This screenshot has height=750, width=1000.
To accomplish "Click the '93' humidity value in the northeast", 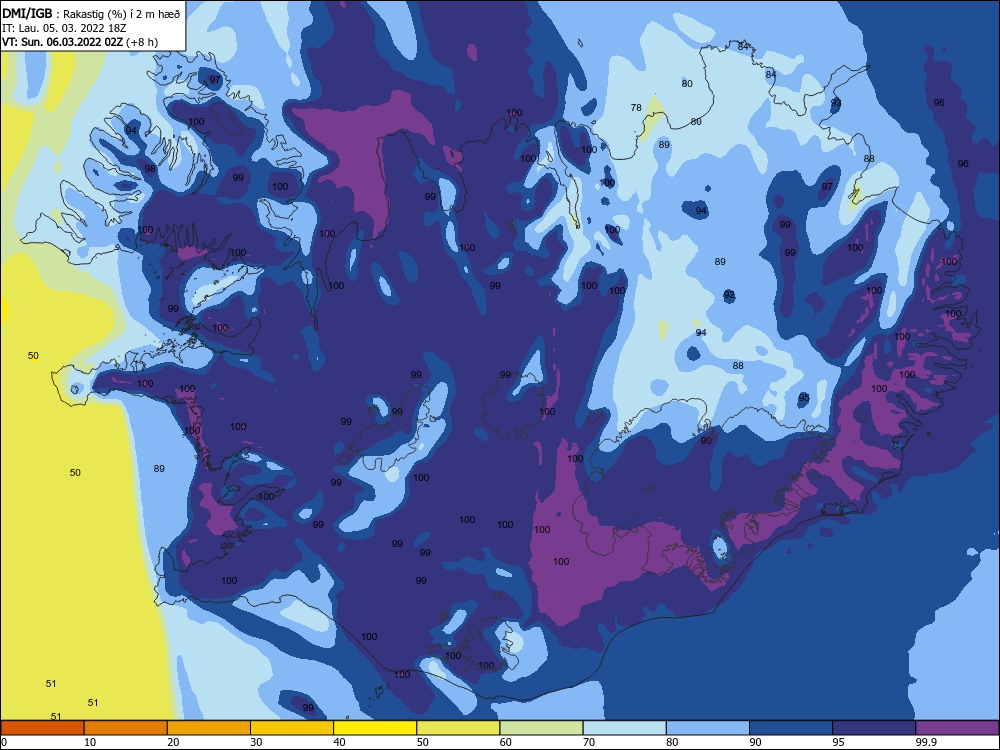I will point(836,103).
